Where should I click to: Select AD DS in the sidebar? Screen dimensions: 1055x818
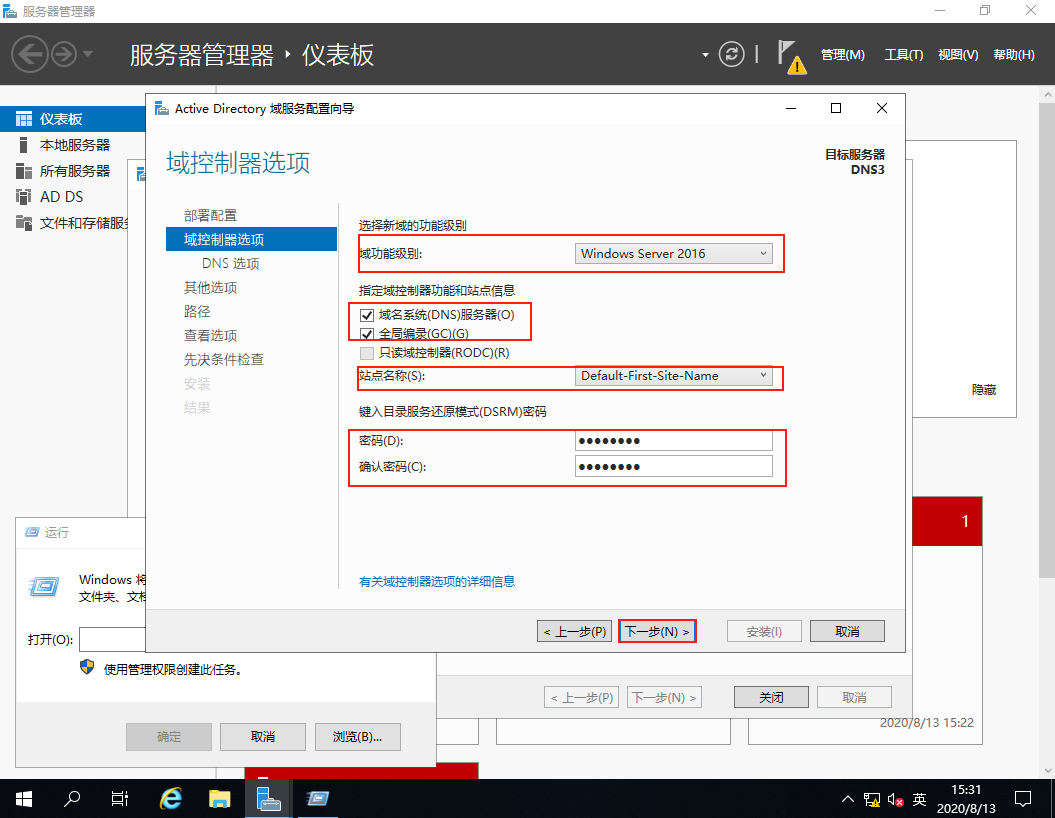click(61, 196)
